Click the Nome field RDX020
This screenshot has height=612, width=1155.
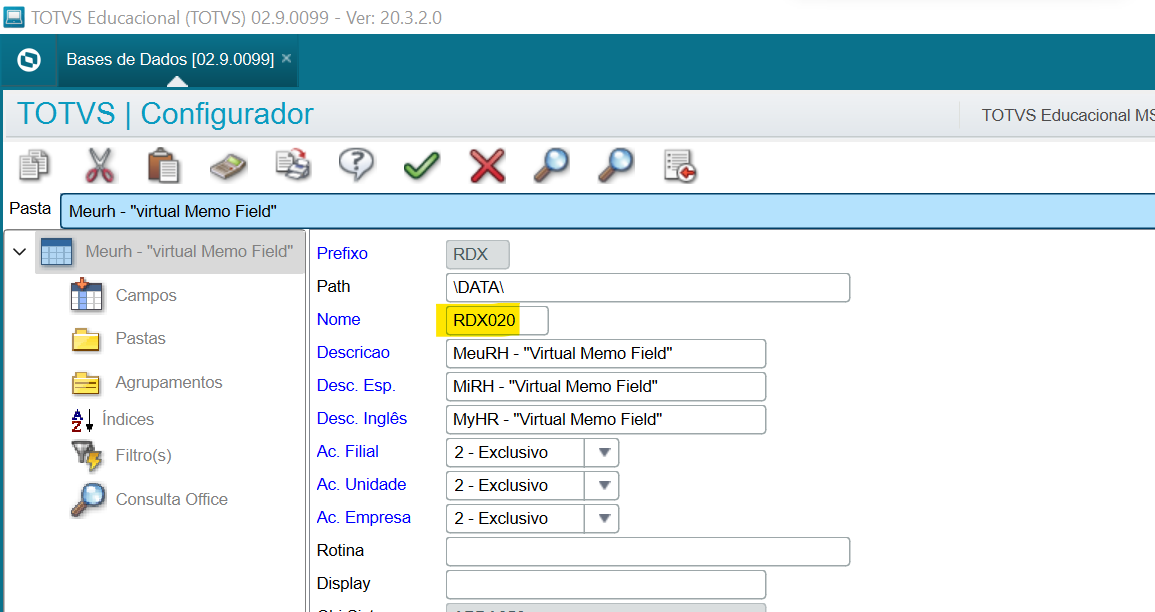click(x=496, y=320)
